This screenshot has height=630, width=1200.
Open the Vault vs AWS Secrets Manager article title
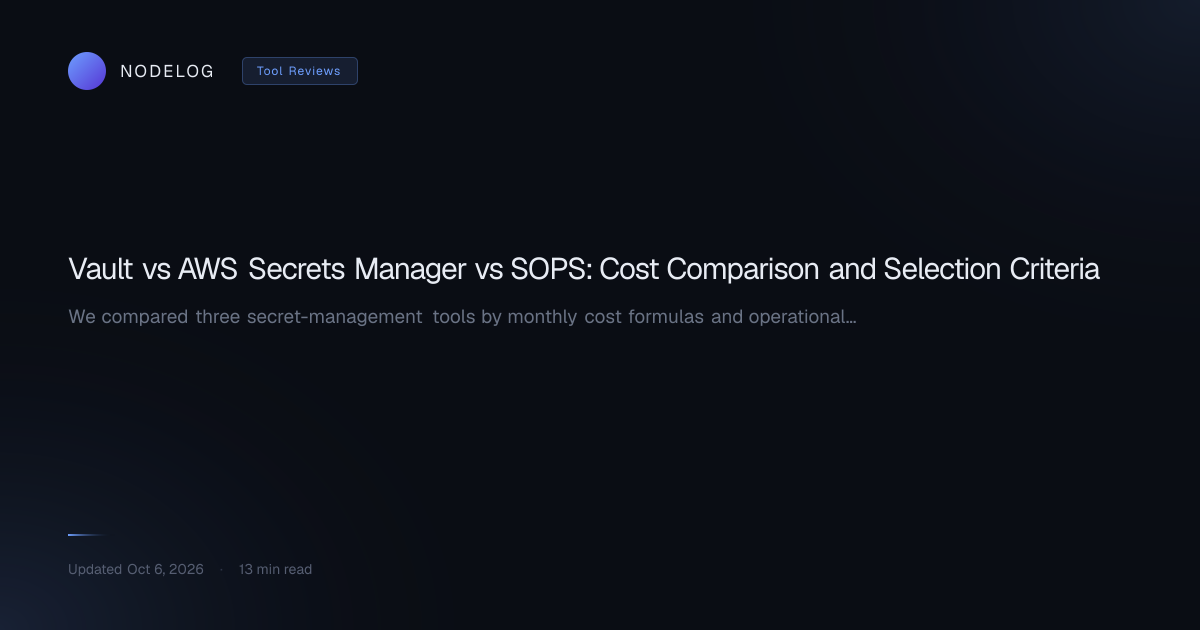point(584,269)
